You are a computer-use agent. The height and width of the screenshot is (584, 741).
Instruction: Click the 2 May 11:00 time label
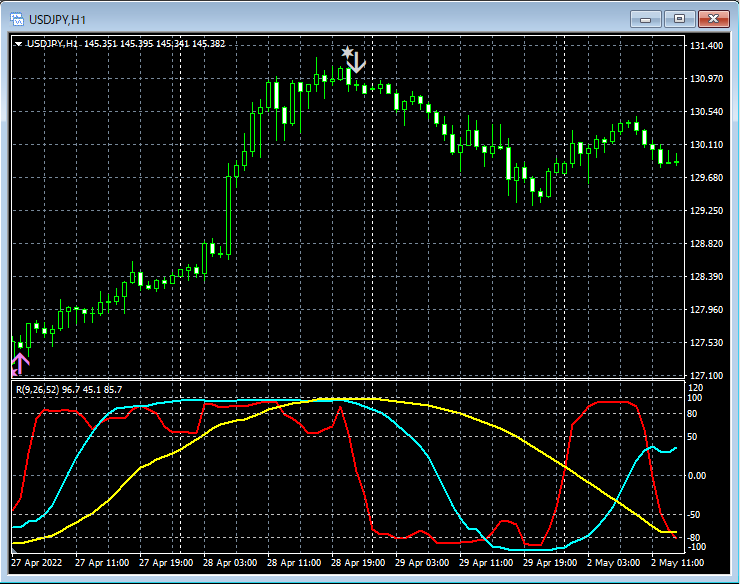click(x=677, y=564)
